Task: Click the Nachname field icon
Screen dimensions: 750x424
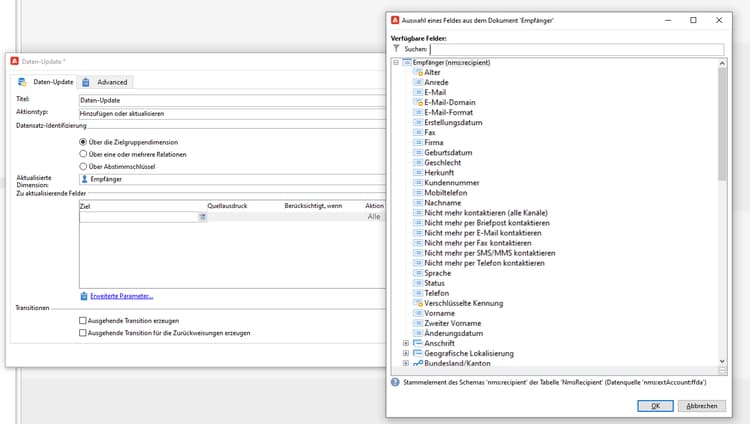Action: (418, 203)
